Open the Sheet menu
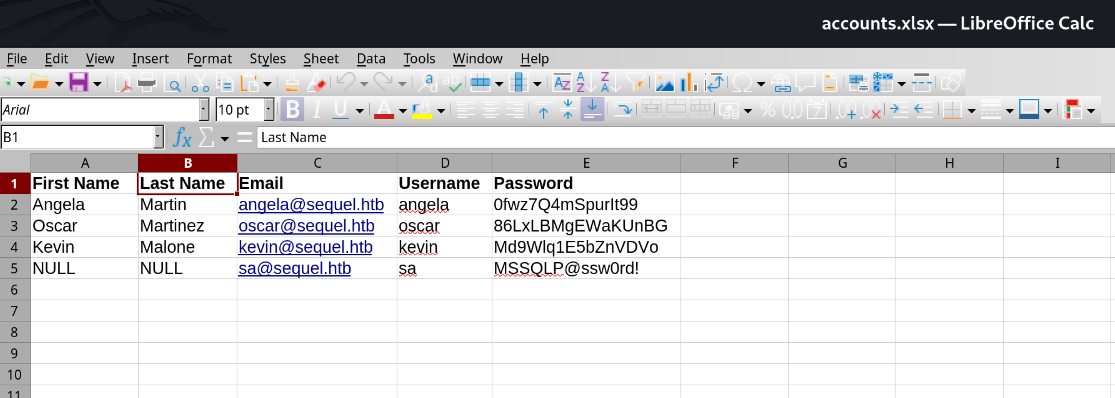The image size is (1115, 398). coord(321,58)
